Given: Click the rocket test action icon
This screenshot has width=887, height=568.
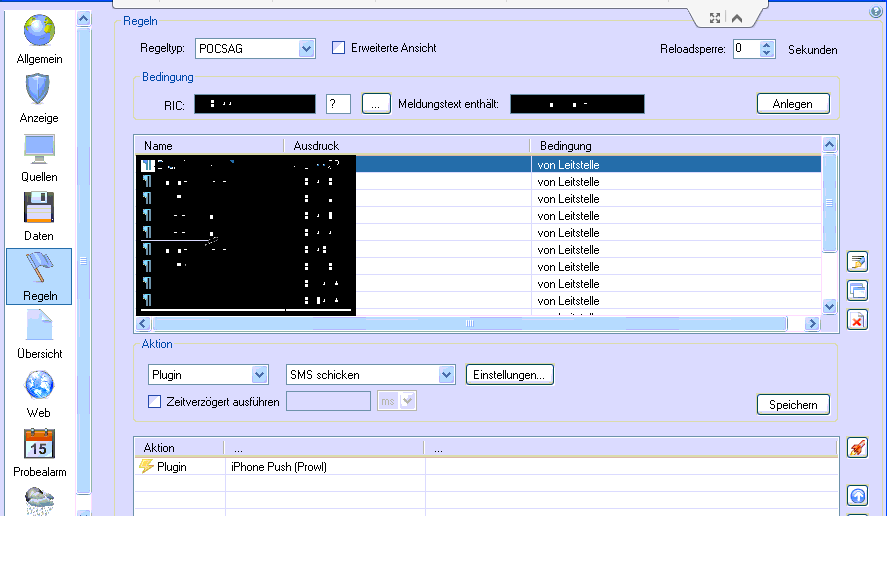Looking at the screenshot, I should point(858,447).
